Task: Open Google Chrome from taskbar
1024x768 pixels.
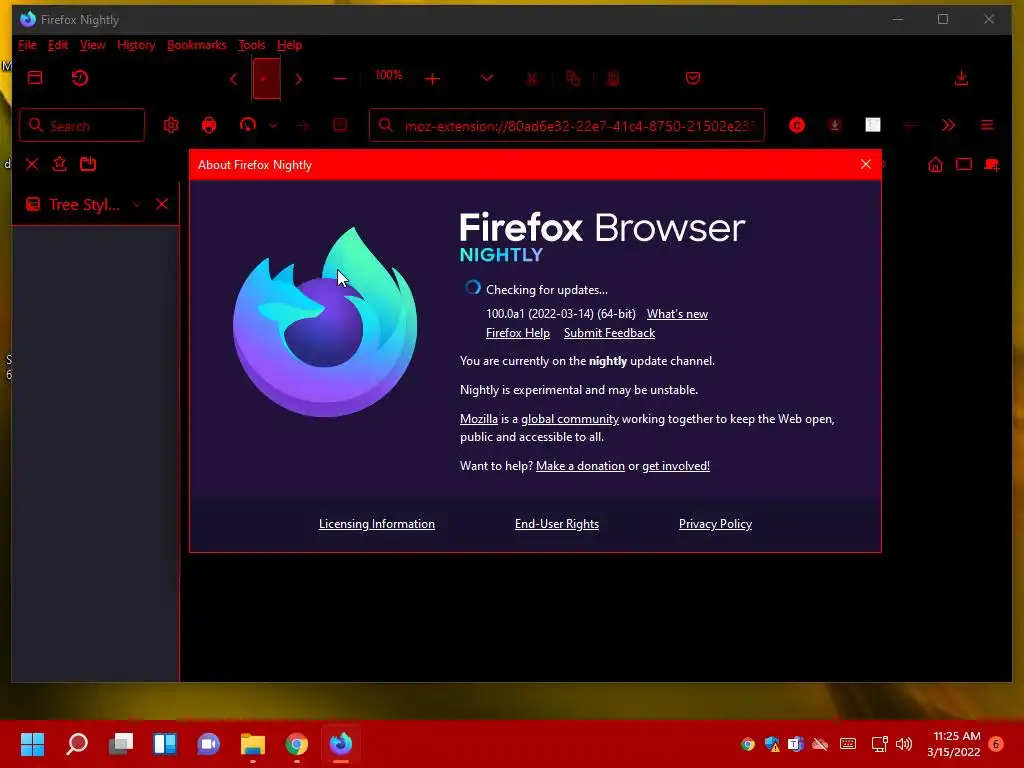Action: [x=296, y=744]
